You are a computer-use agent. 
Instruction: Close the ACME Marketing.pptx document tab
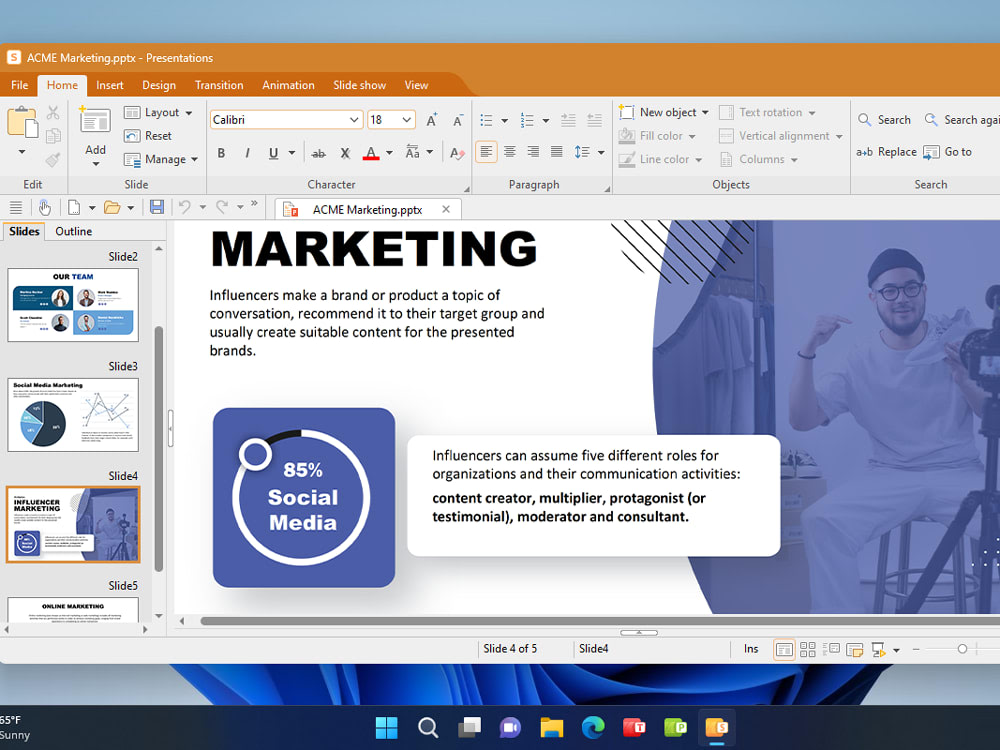coord(446,209)
